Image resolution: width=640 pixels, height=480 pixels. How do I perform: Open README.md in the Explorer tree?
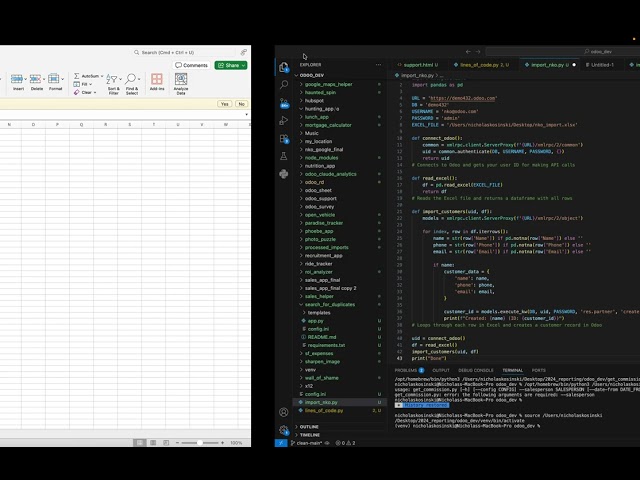coord(340,337)
